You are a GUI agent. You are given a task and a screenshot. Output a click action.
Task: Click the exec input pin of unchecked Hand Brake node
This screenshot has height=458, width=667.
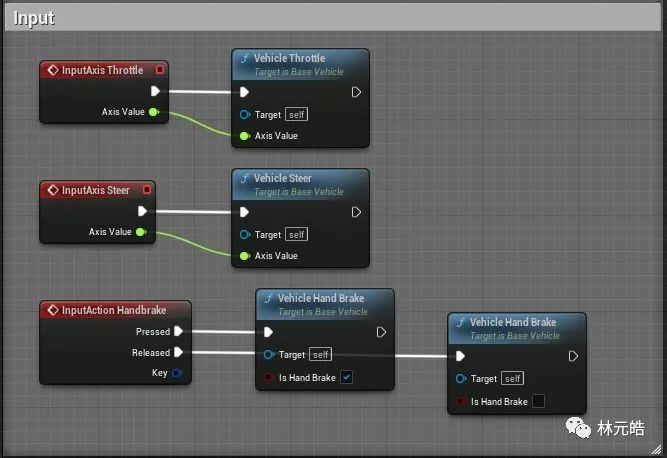coord(460,356)
